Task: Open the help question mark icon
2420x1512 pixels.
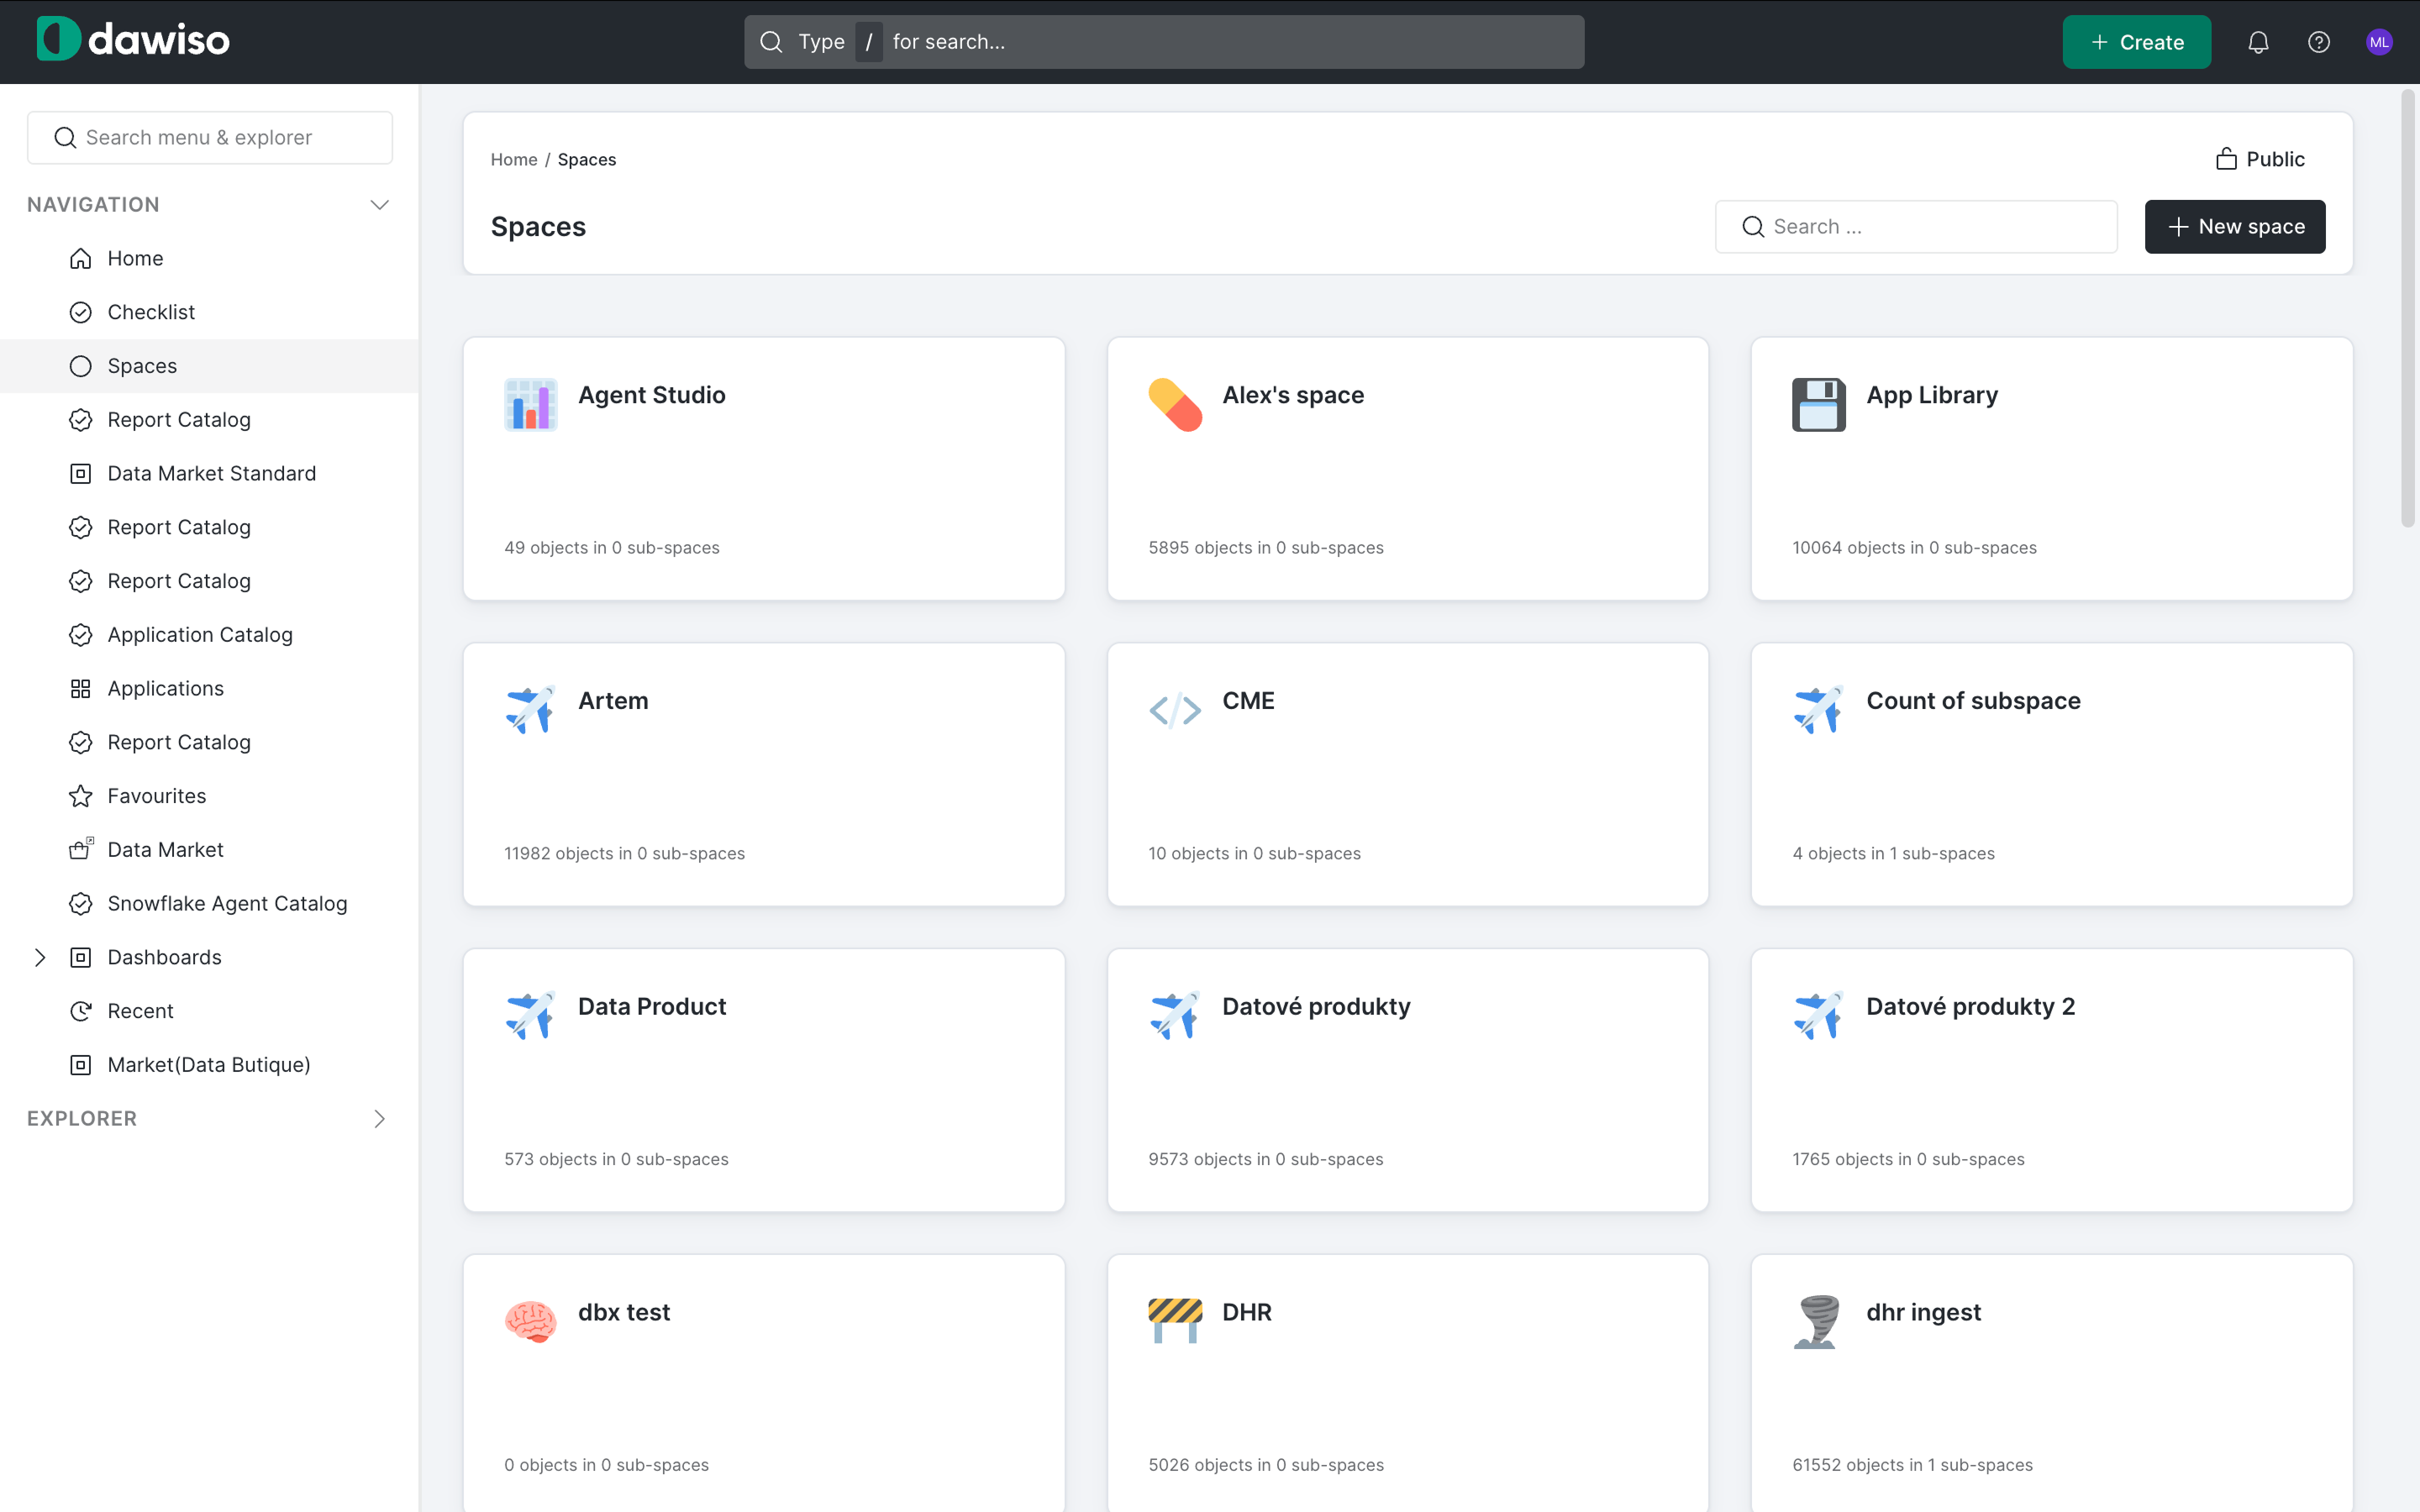Action: pos(2318,42)
